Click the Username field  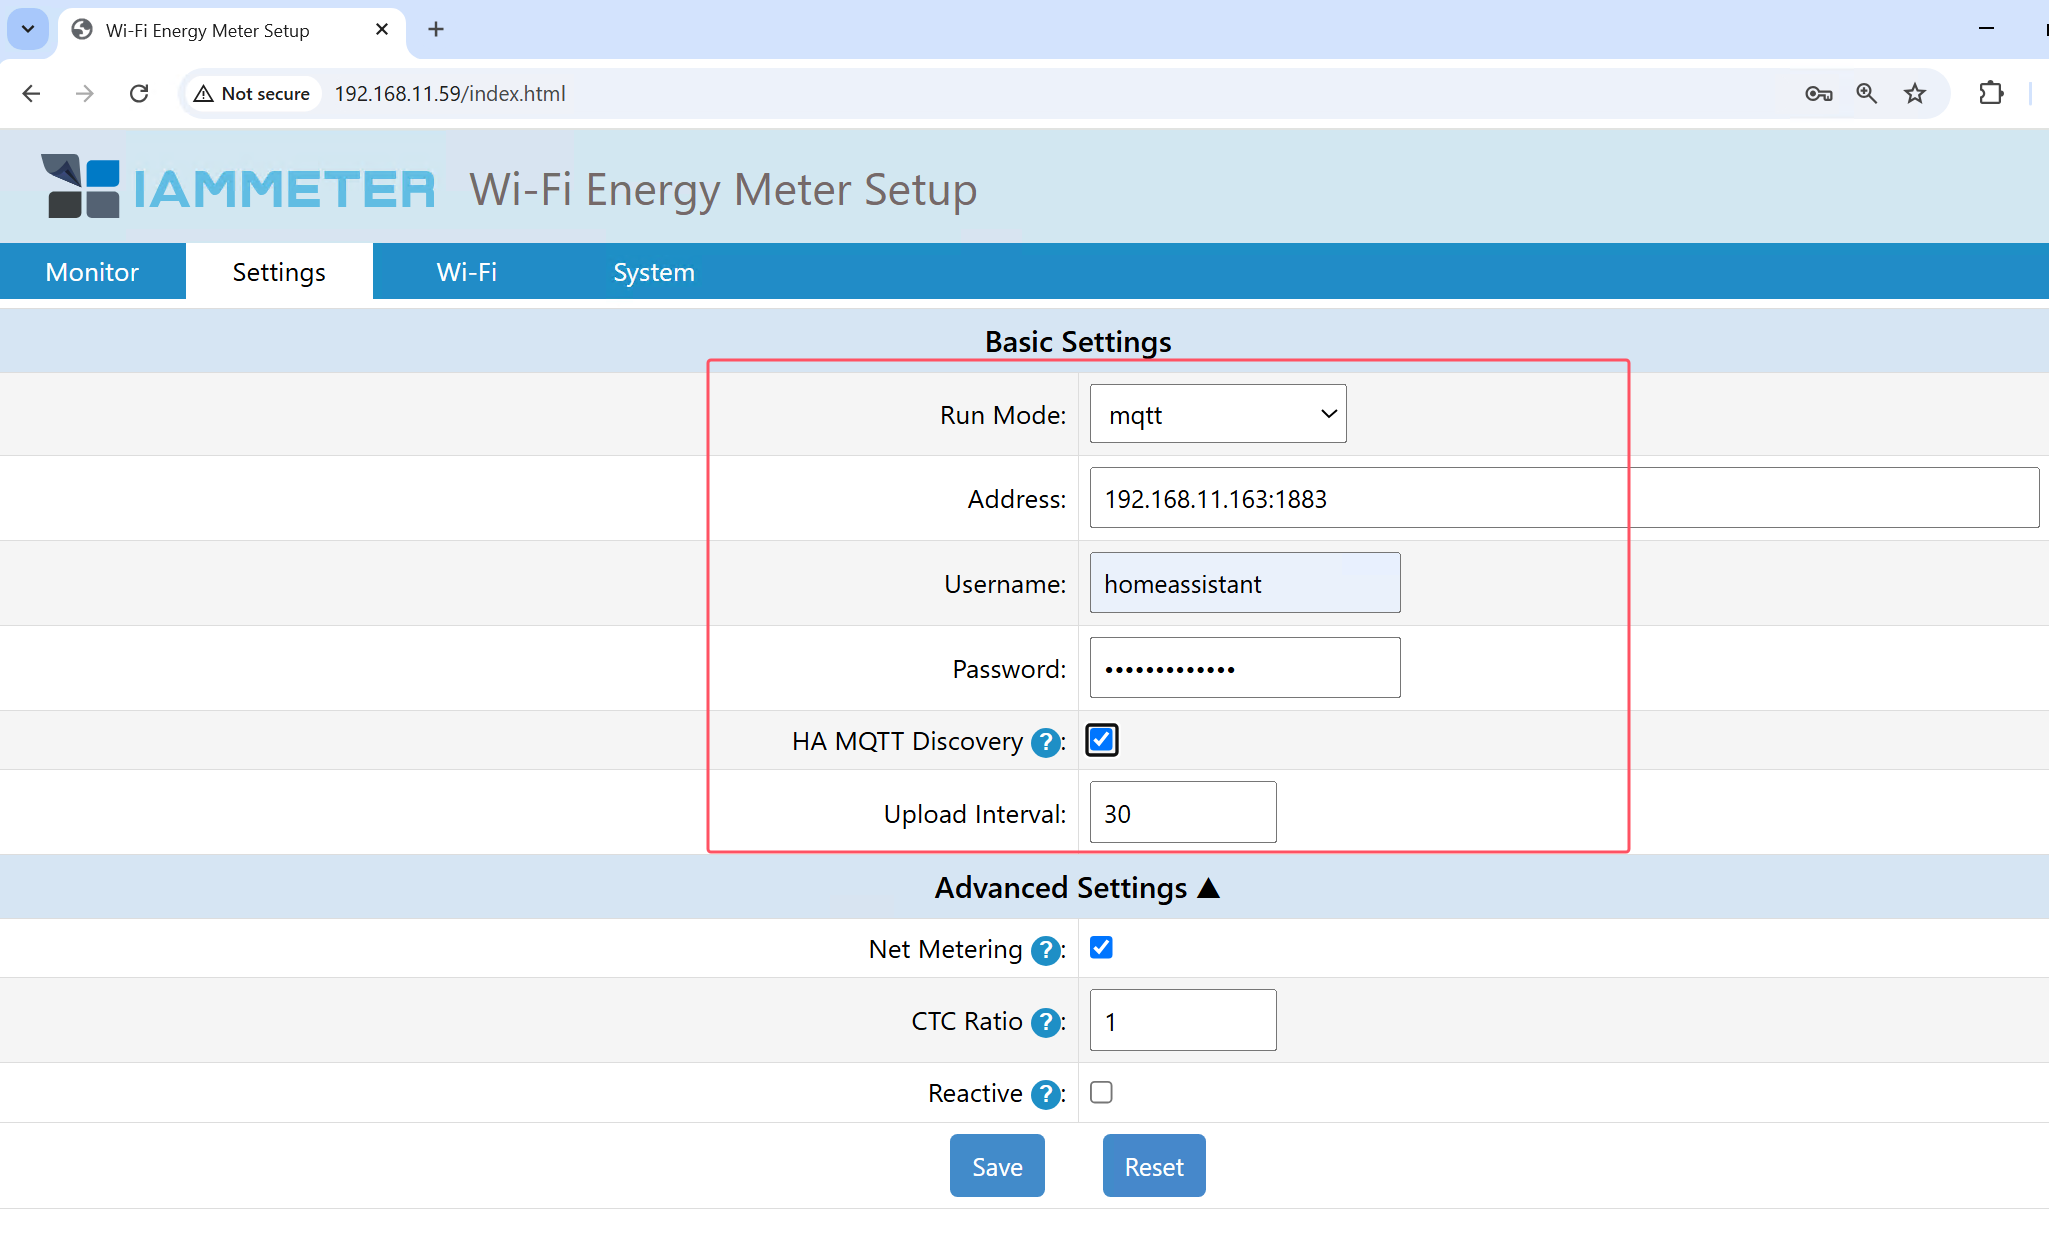(1245, 583)
